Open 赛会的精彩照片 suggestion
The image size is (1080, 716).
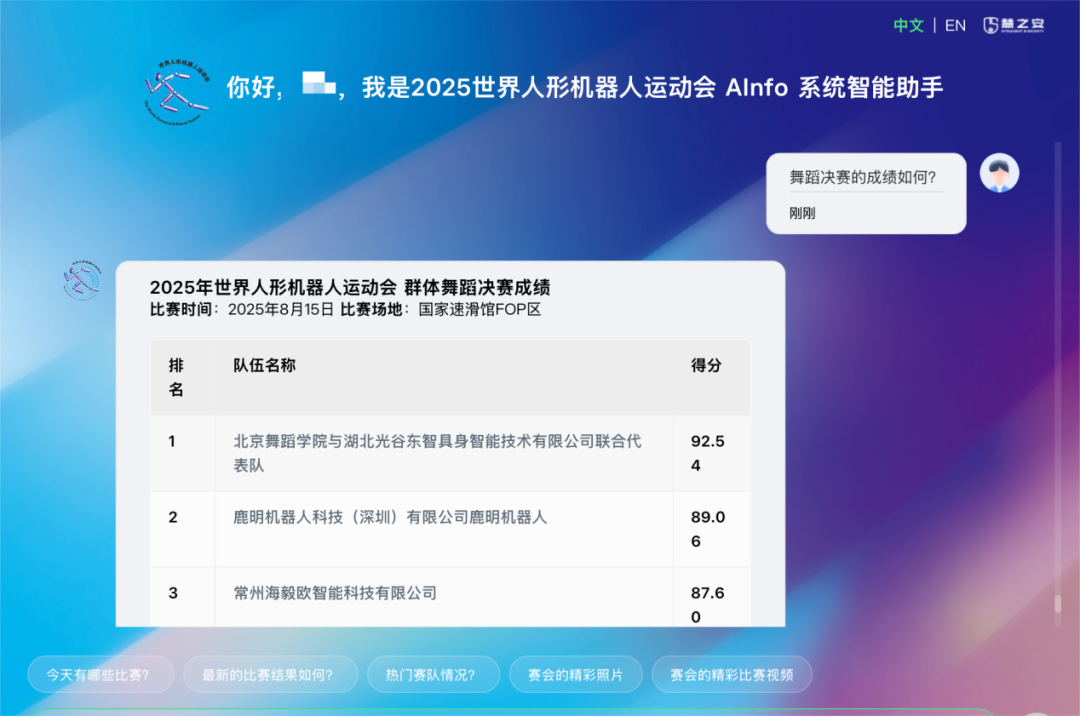(x=575, y=675)
